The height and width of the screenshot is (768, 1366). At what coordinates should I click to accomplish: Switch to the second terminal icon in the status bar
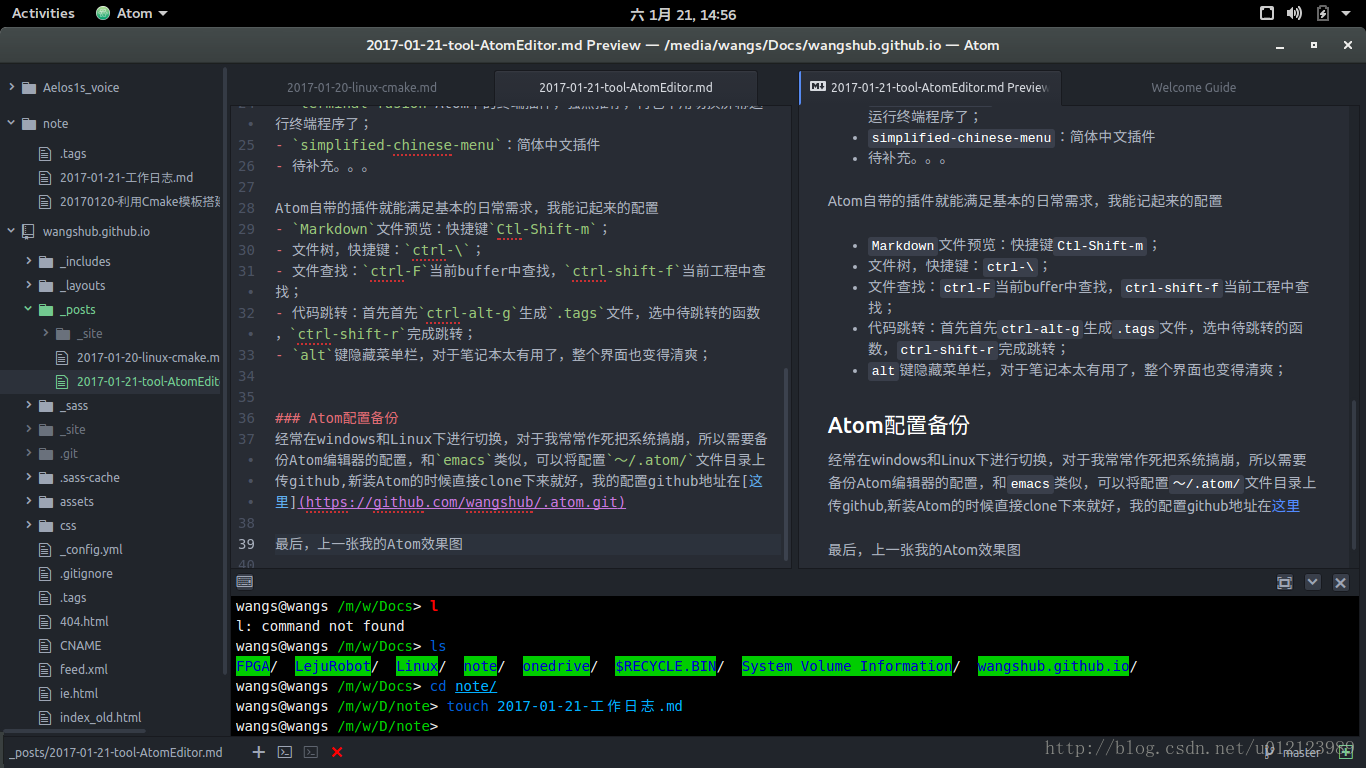(311, 752)
